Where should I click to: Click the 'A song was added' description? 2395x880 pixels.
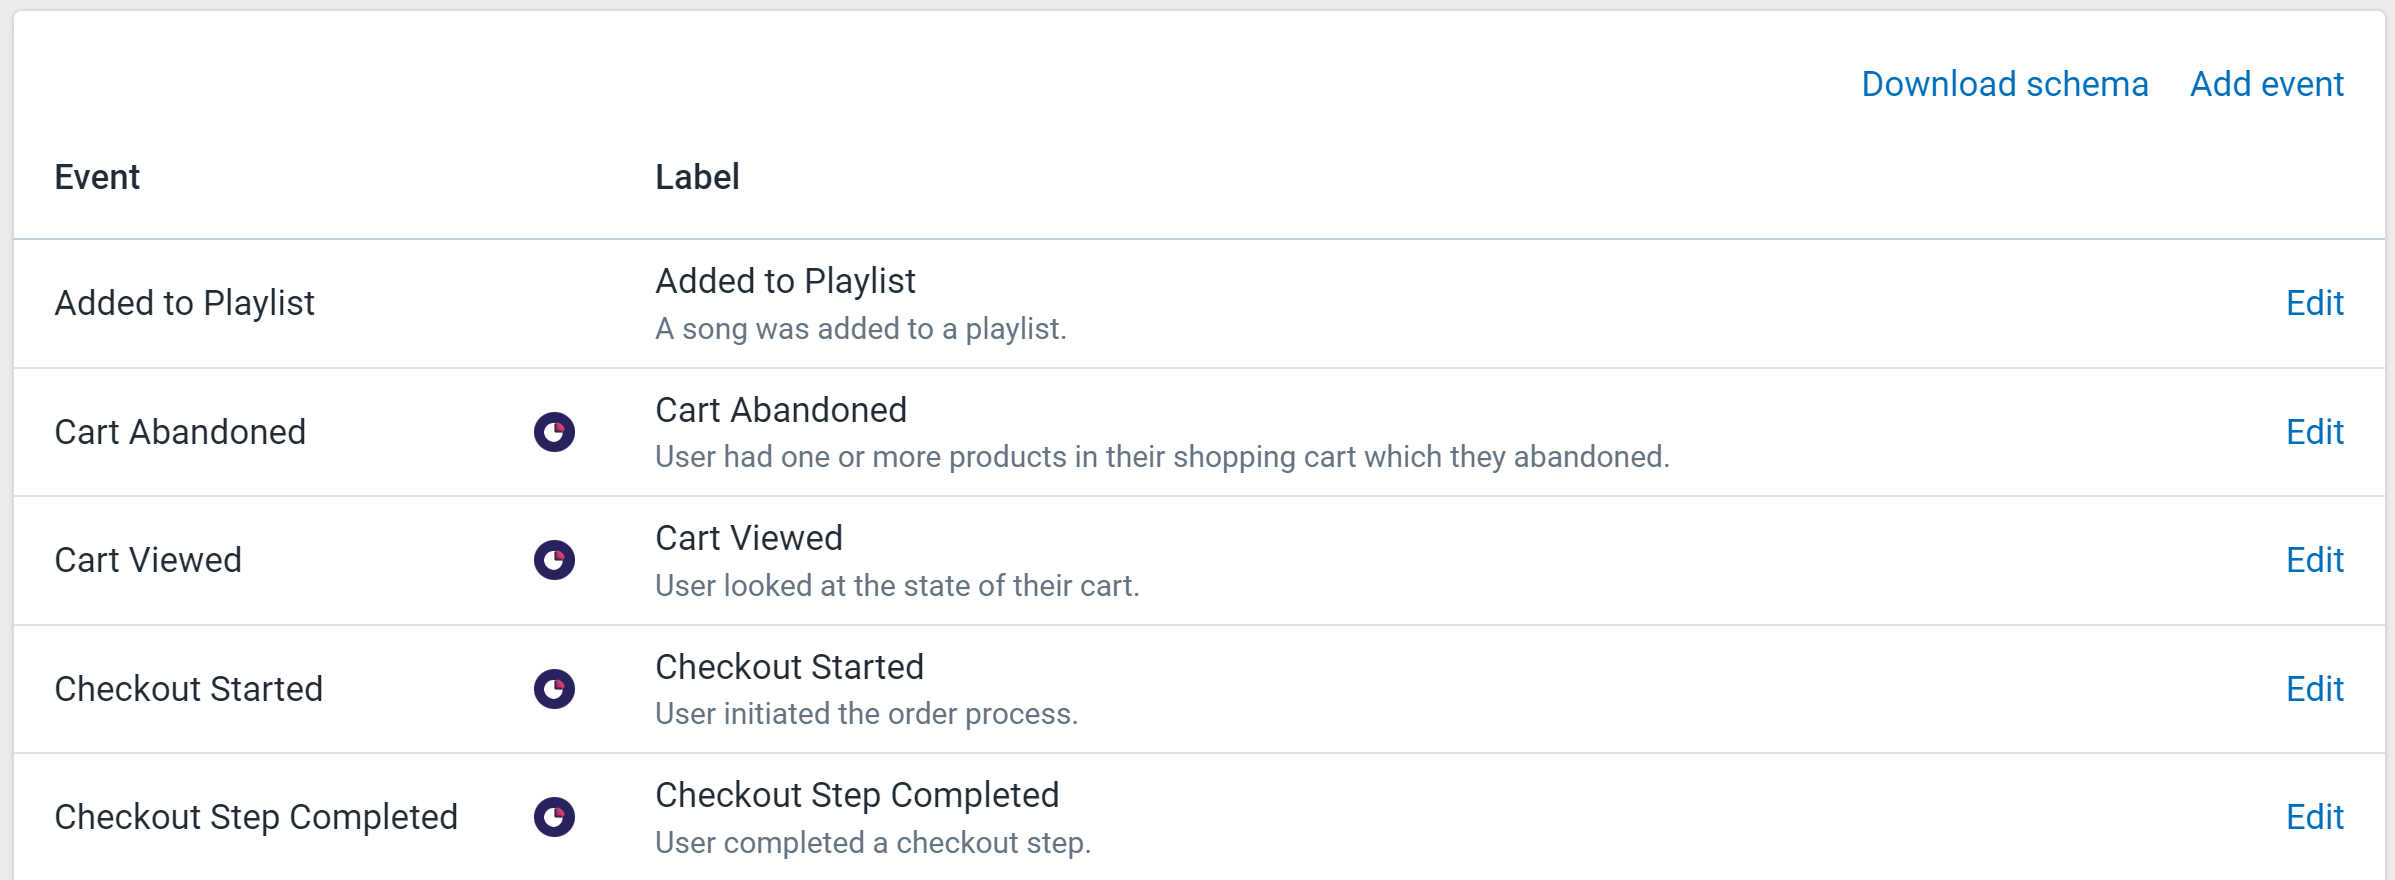pos(861,329)
